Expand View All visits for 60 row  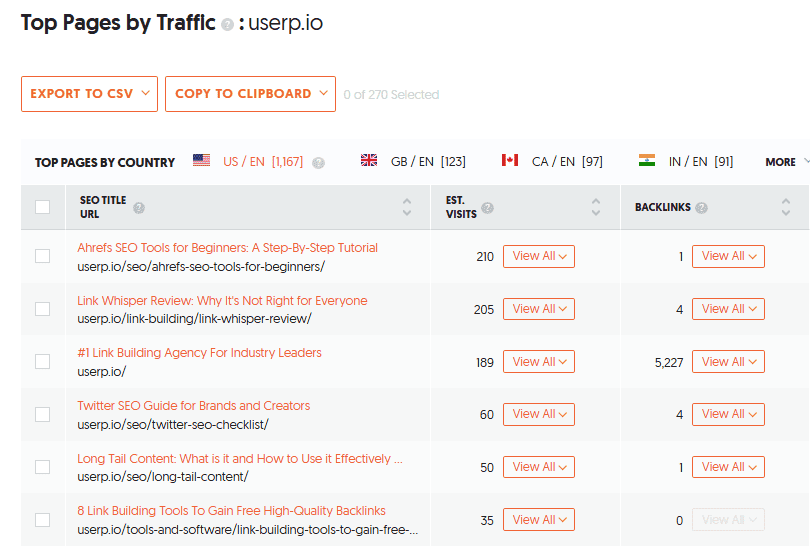539,414
